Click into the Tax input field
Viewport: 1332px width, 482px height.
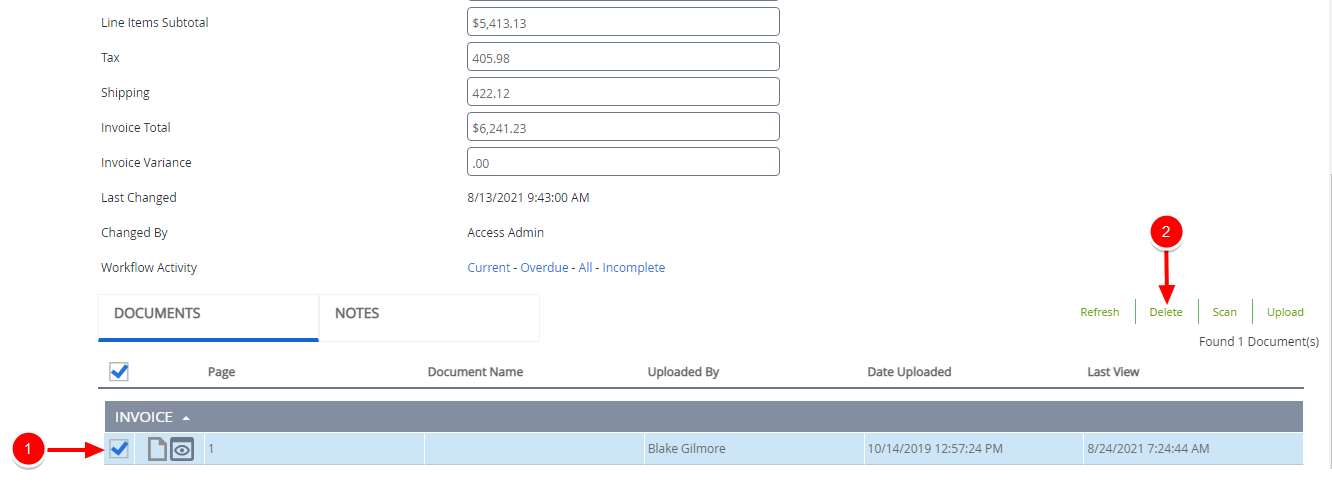click(623, 57)
